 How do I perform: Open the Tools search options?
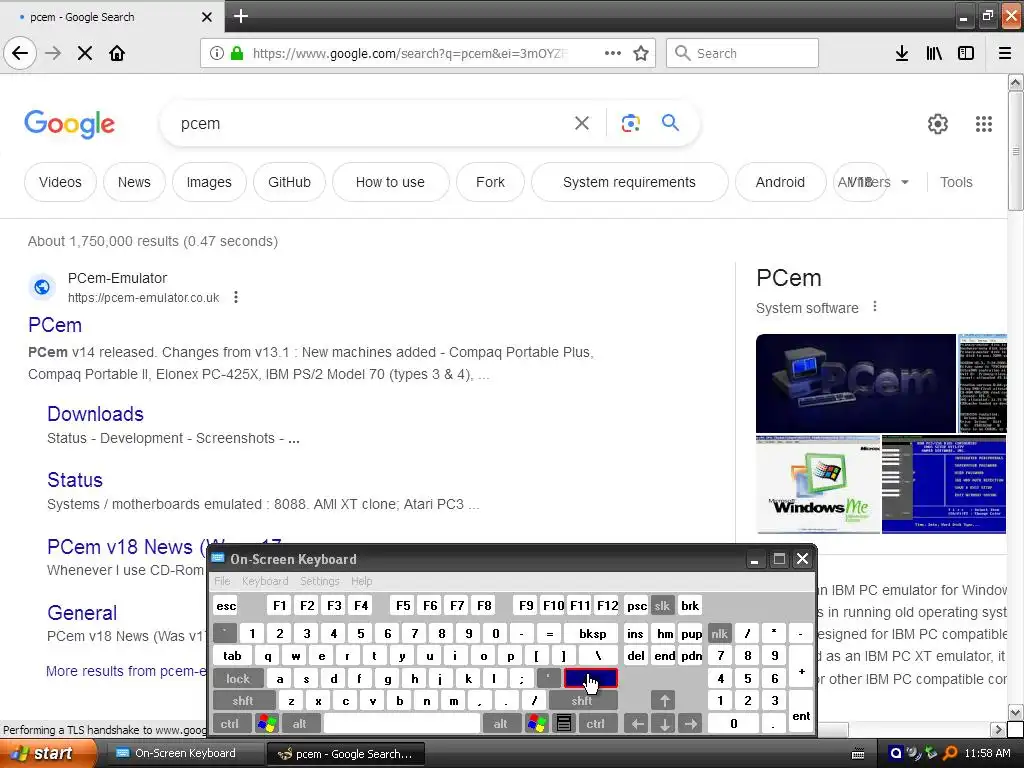coord(956,182)
